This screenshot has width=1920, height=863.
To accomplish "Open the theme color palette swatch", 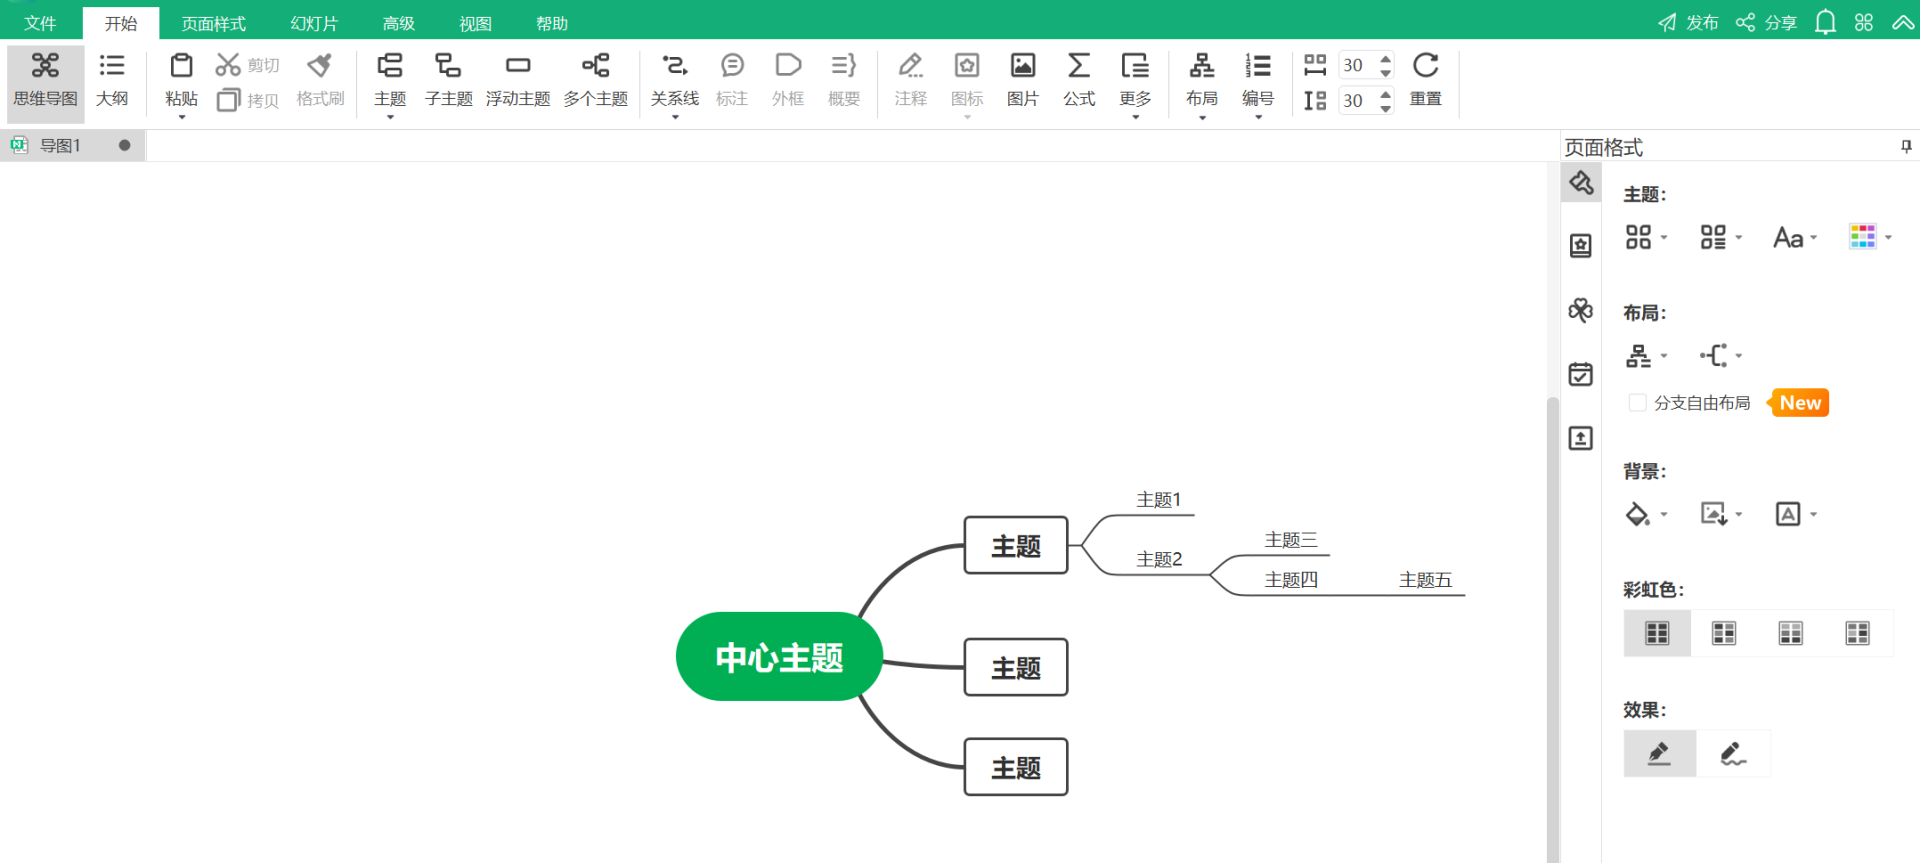I will click(x=1863, y=237).
